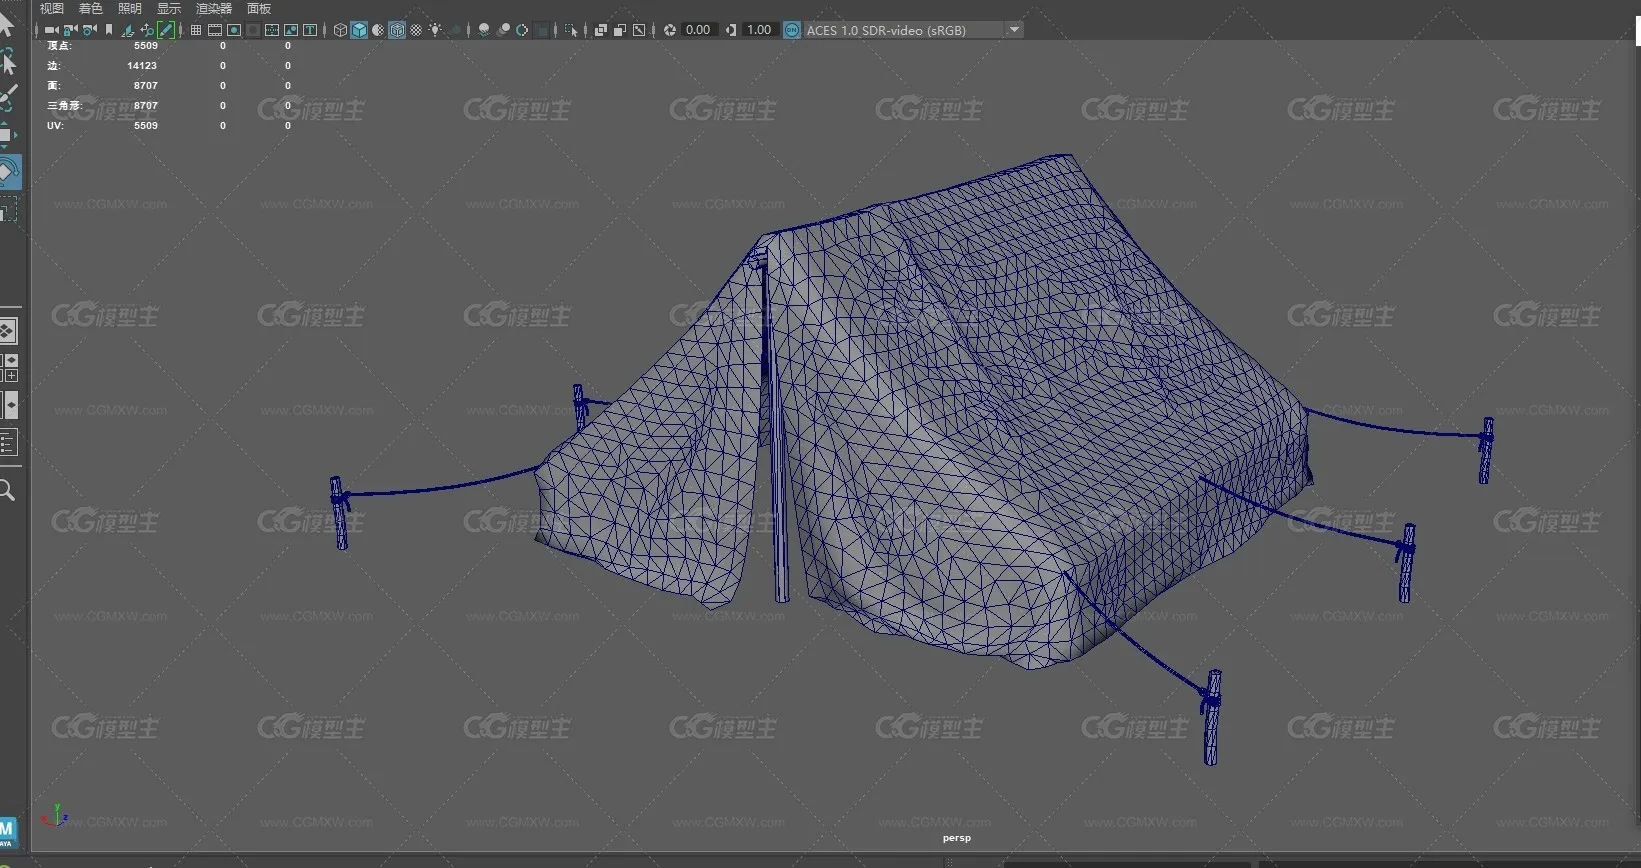Click the persp camera name label

click(957, 838)
